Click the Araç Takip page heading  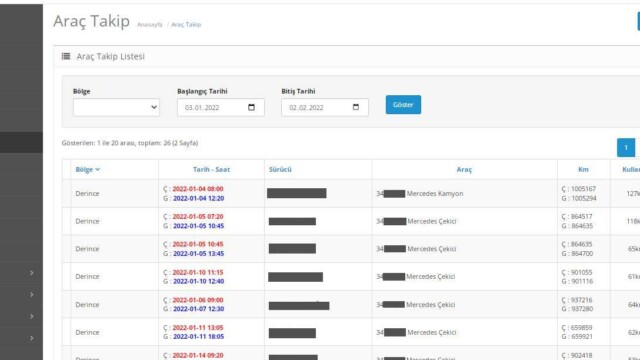click(x=91, y=21)
